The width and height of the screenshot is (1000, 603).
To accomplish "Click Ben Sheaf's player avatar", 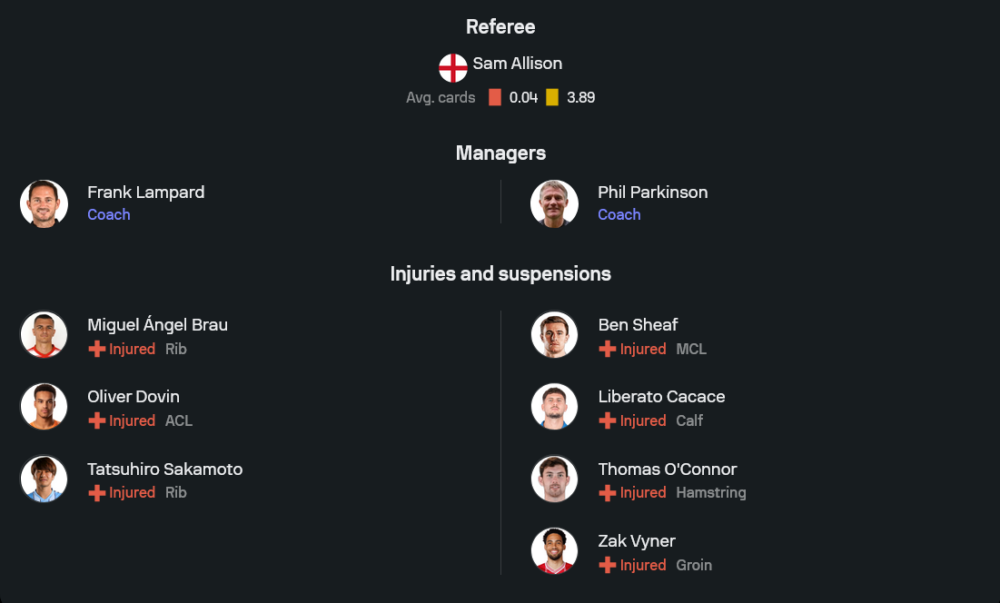I will (x=554, y=335).
